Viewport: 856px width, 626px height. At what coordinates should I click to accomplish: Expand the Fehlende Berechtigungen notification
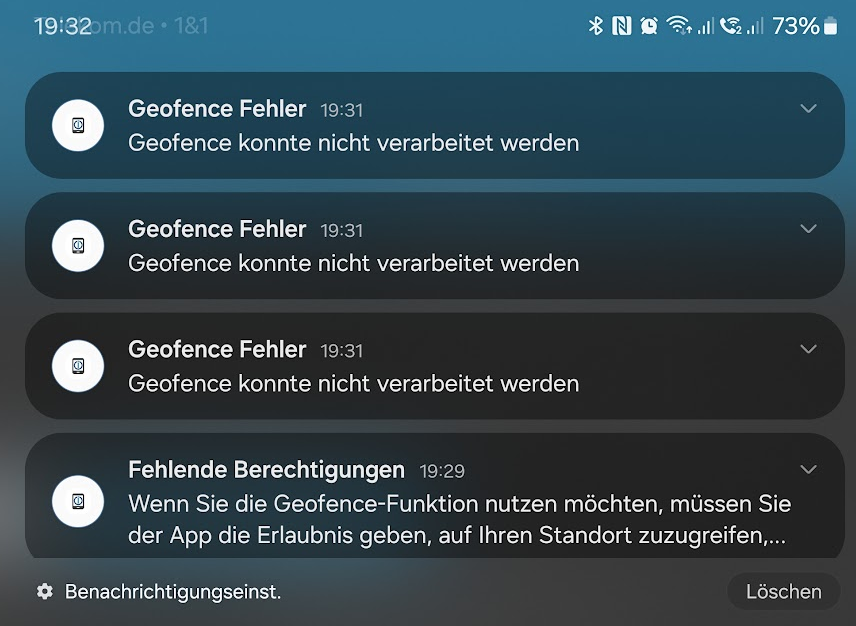(808, 469)
